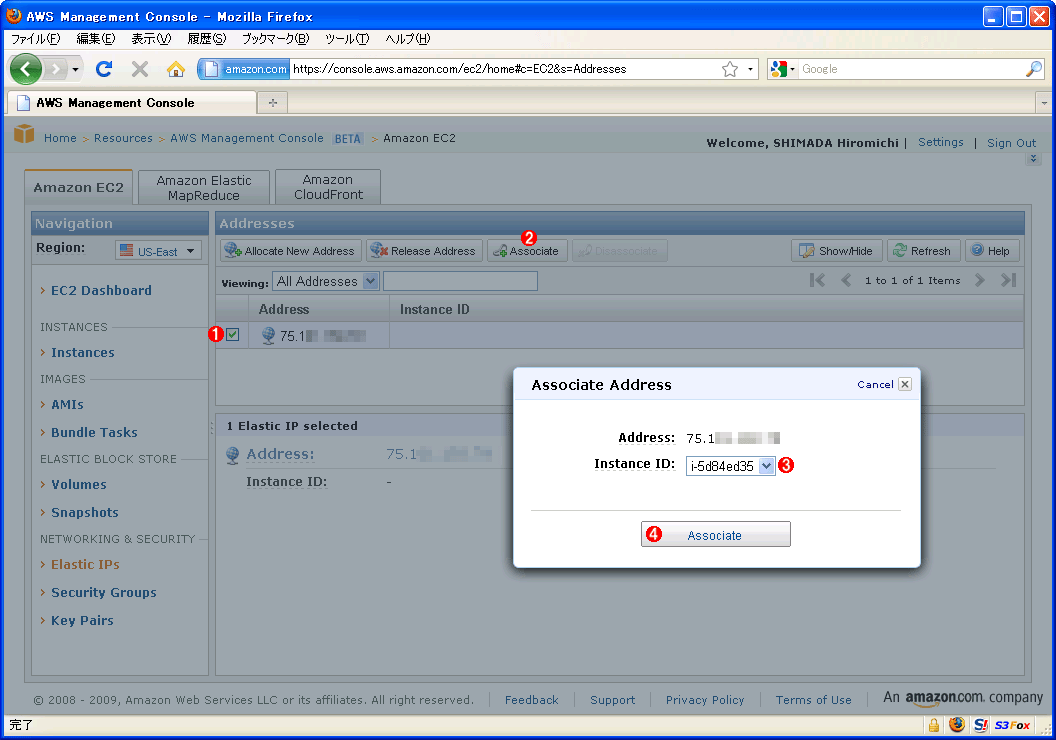The width and height of the screenshot is (1056, 740).
Task: Reload the page with the refresh icon
Action: pos(104,69)
